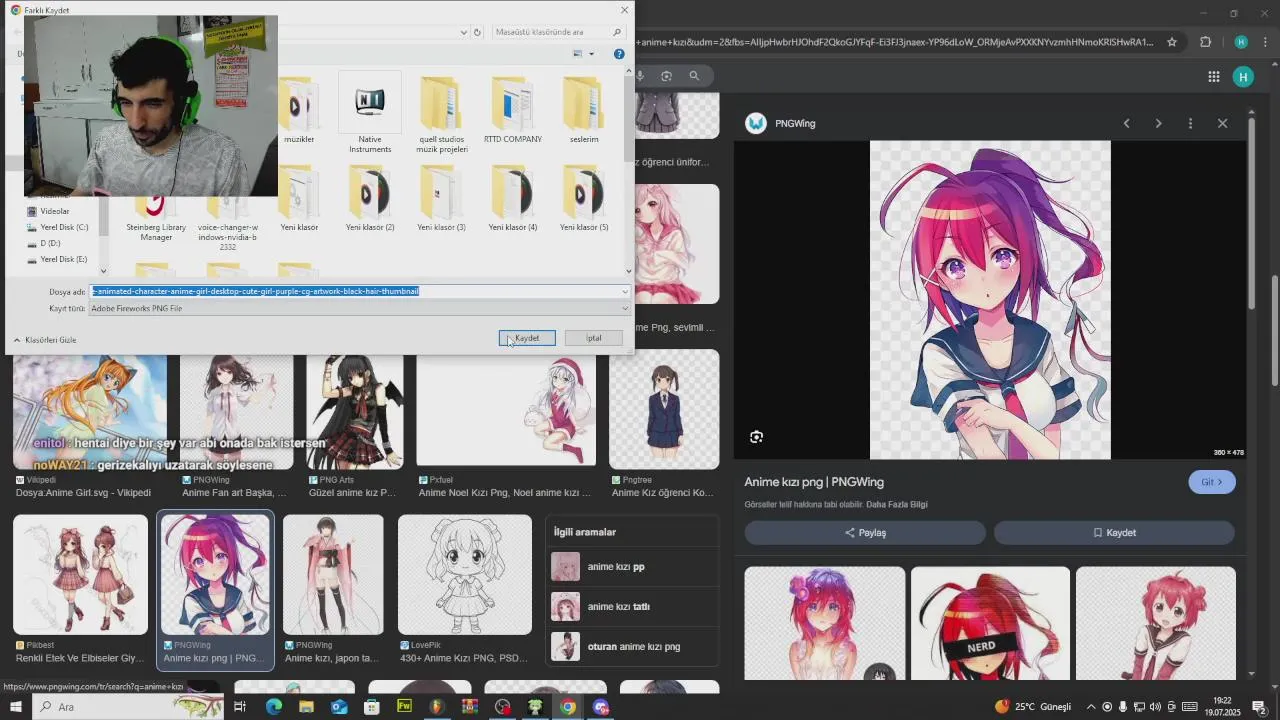Close the image preview panel
The width and height of the screenshot is (1280, 720).
pos(1222,123)
